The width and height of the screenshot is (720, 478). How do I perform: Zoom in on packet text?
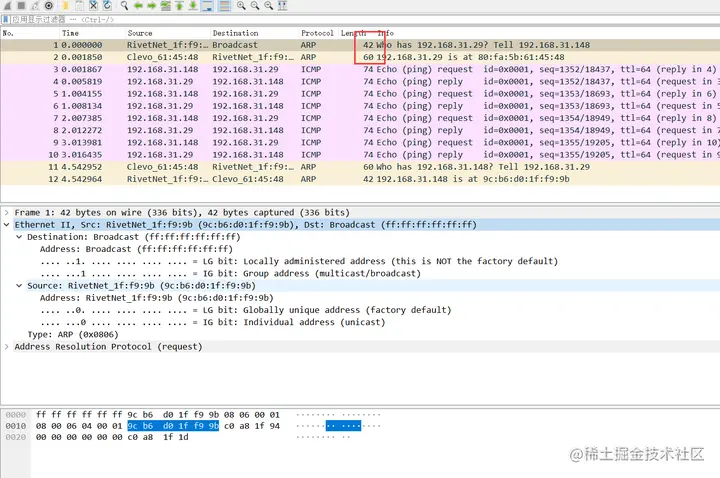click(242, 6)
